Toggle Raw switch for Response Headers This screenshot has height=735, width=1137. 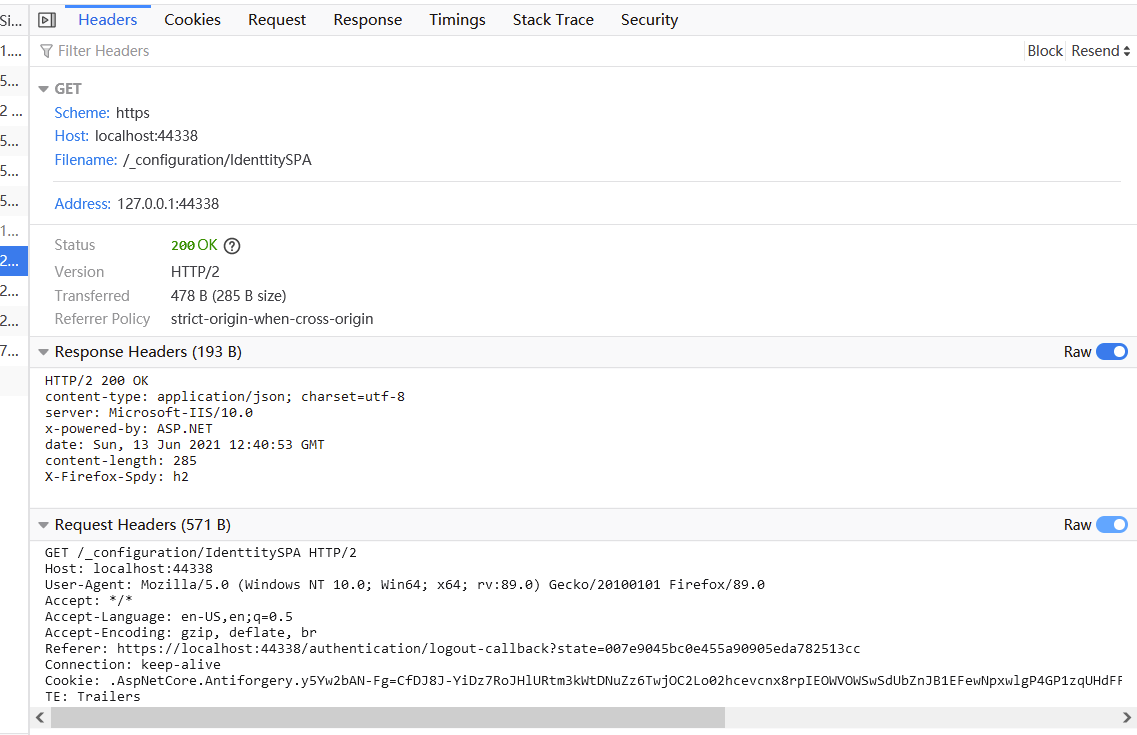click(1111, 352)
